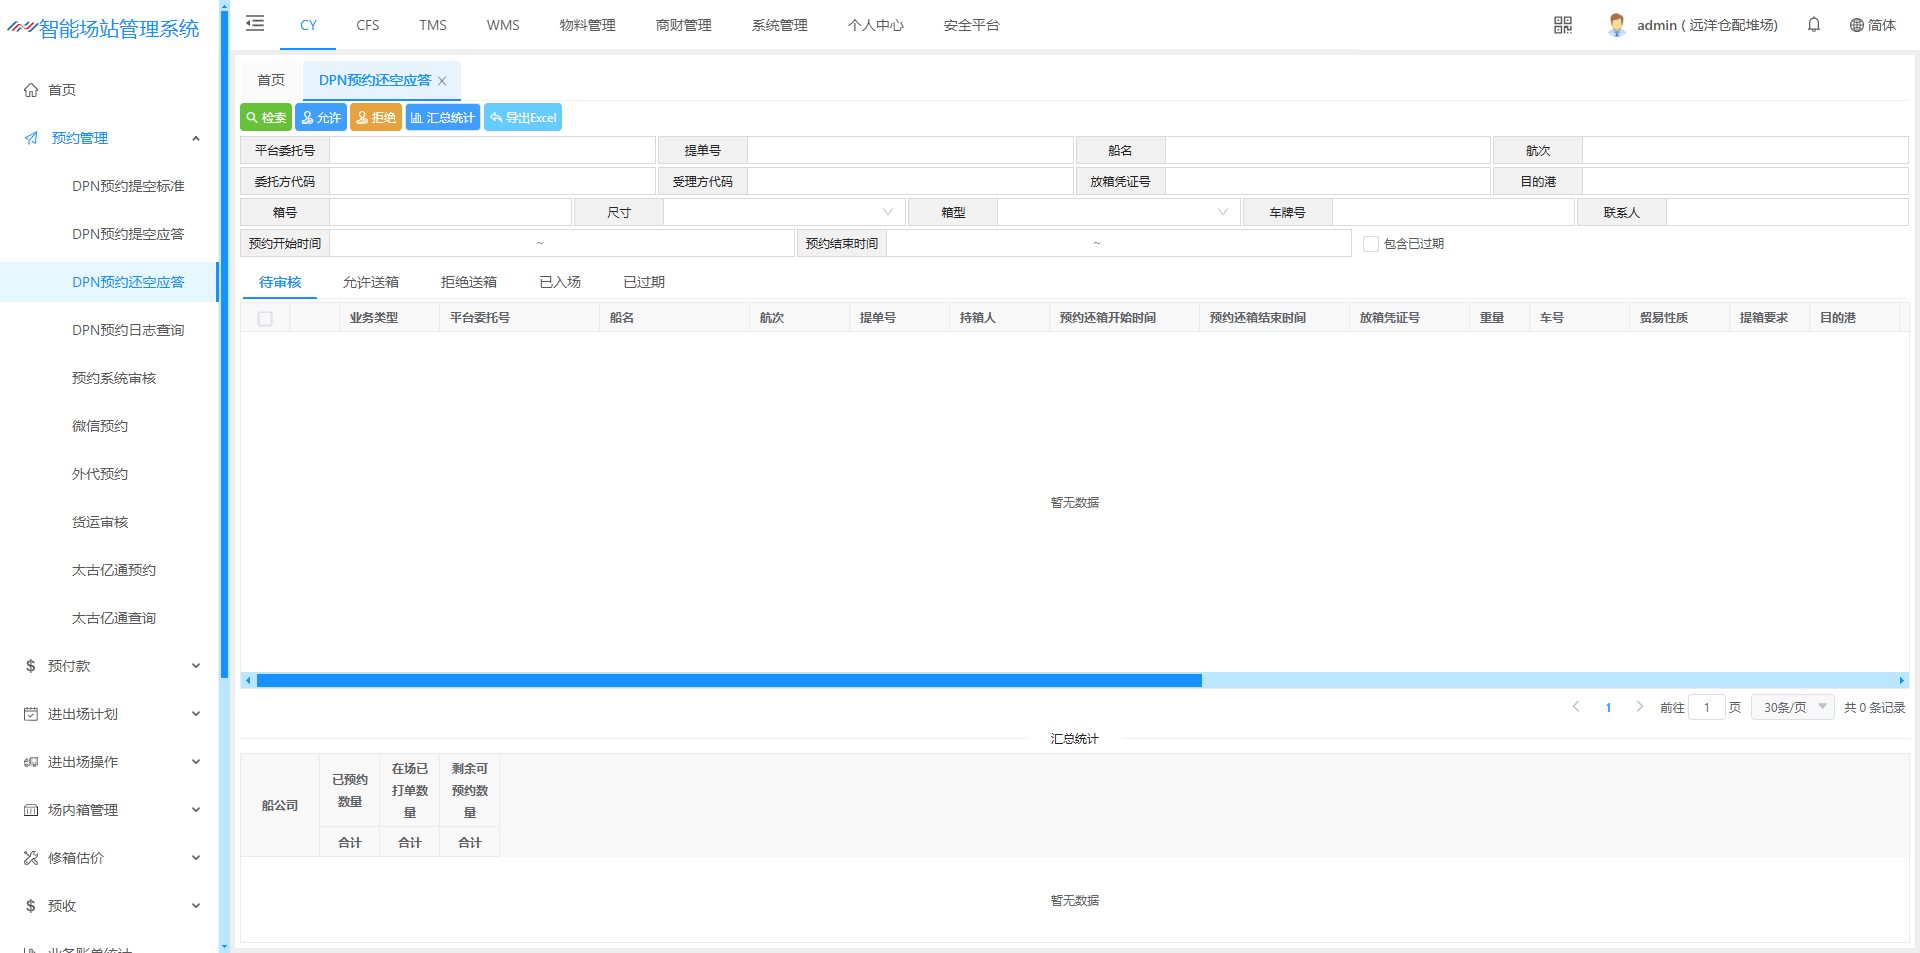The image size is (1920, 953).
Task: Click the horizontal table scrollbar
Action: (x=729, y=681)
